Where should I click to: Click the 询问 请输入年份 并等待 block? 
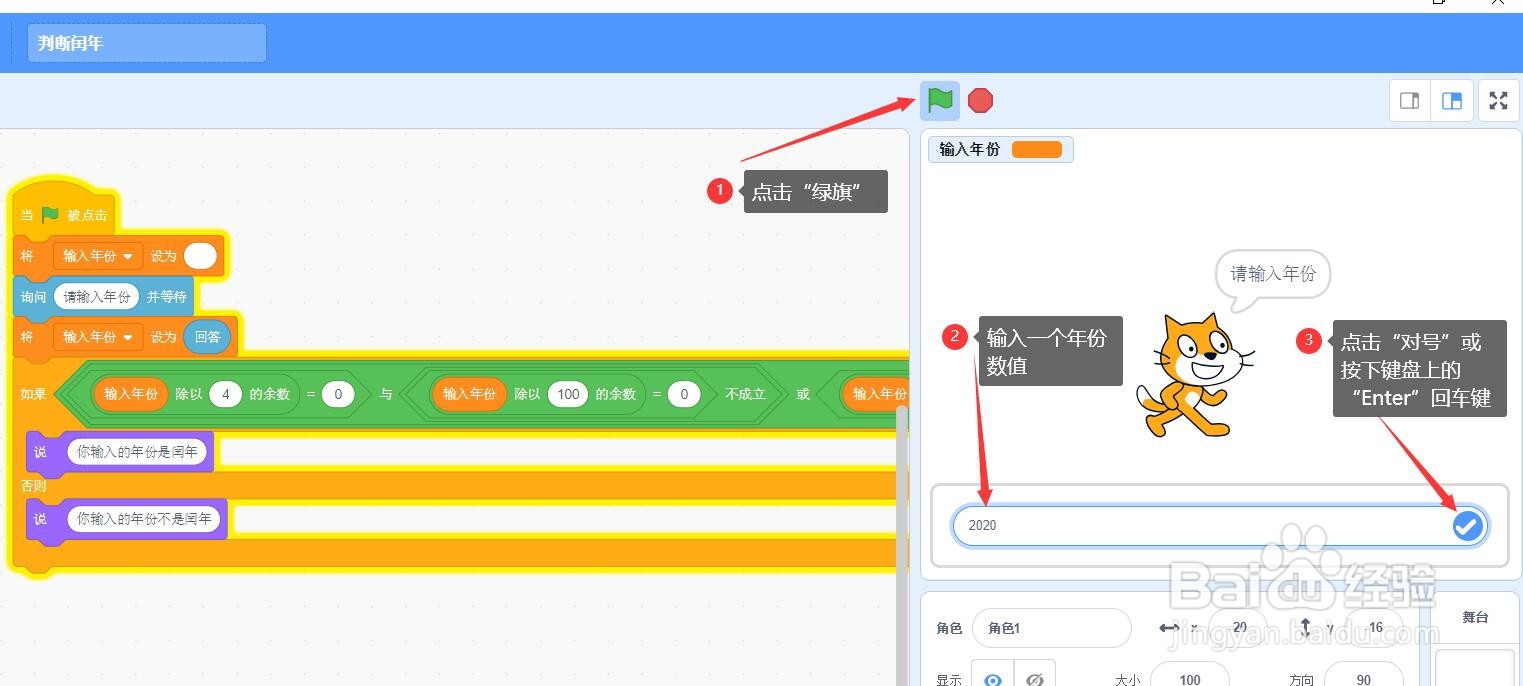coord(98,296)
